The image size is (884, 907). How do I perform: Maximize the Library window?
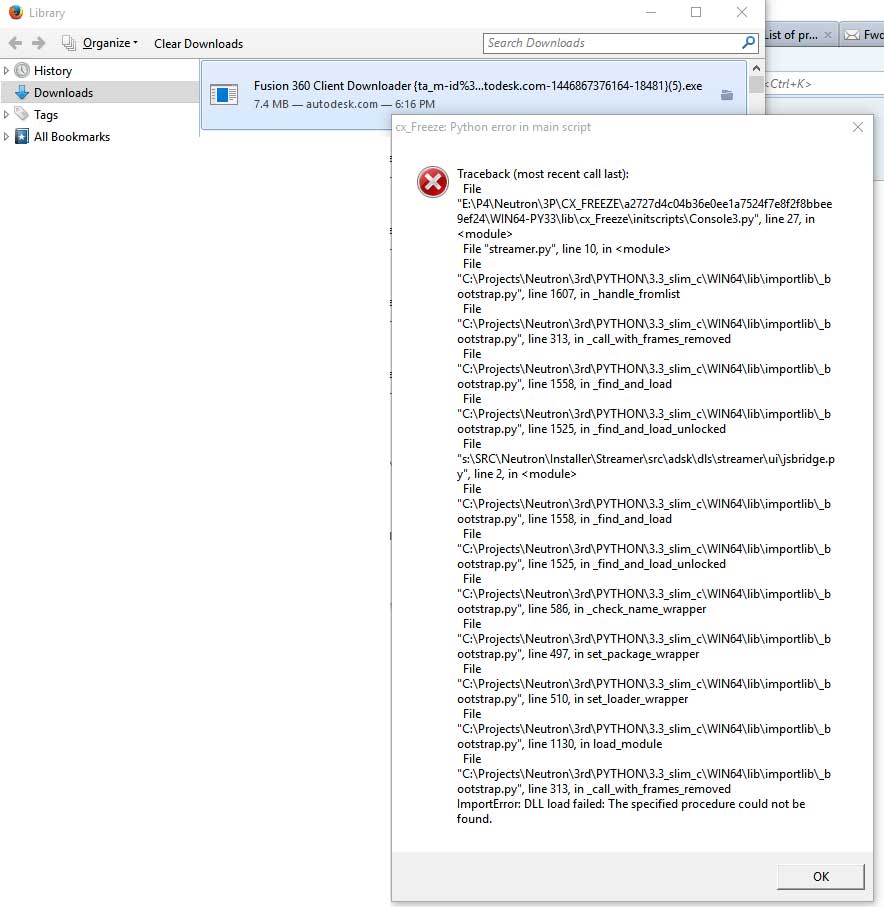696,12
